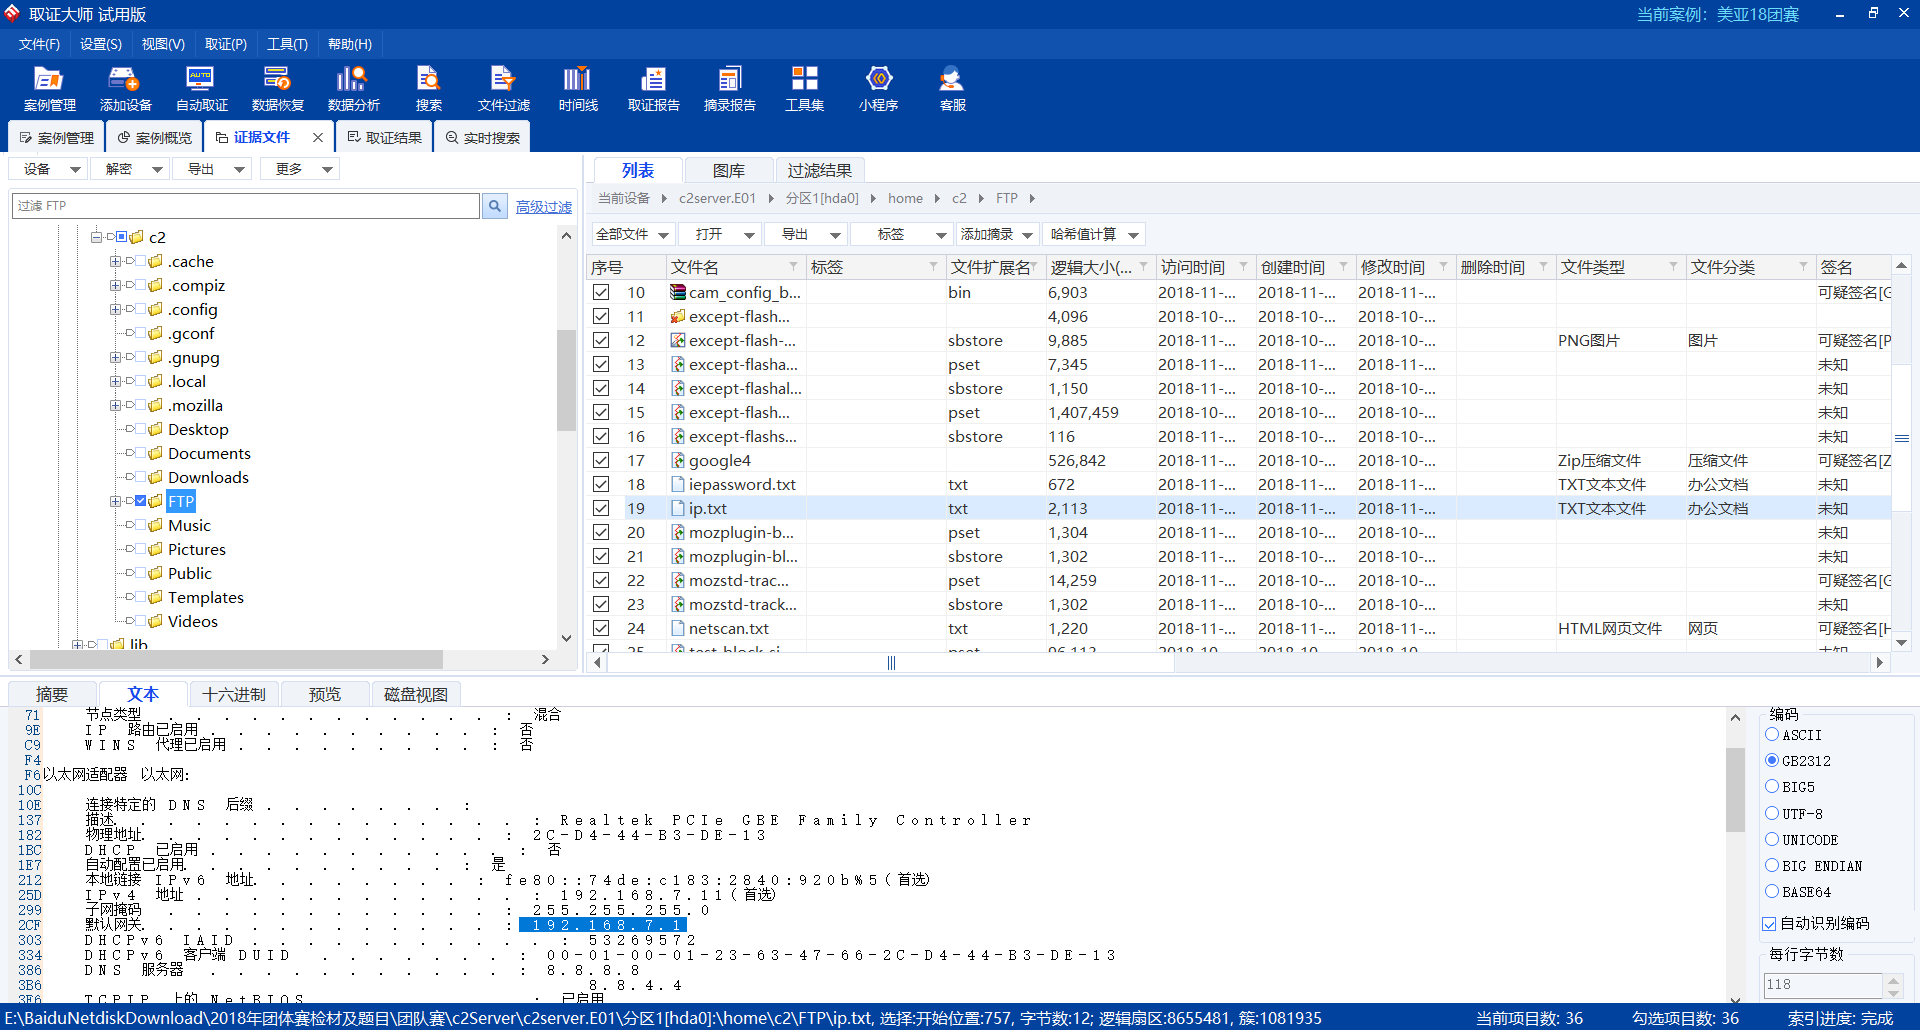This screenshot has height=1030, width=1920.
Task: Click the 时间线 timeline icon
Action: point(577,88)
